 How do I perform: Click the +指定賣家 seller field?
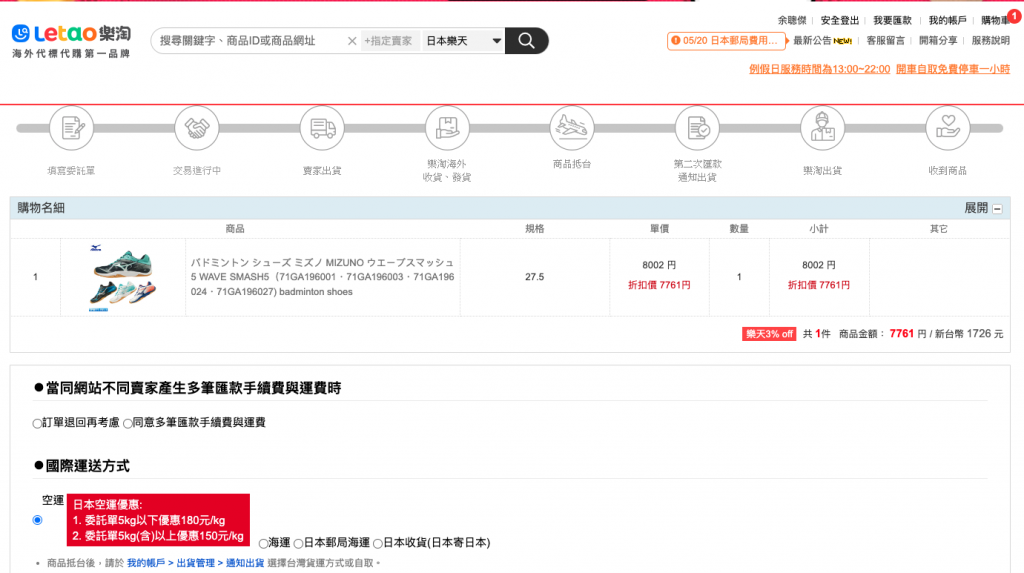click(x=390, y=41)
